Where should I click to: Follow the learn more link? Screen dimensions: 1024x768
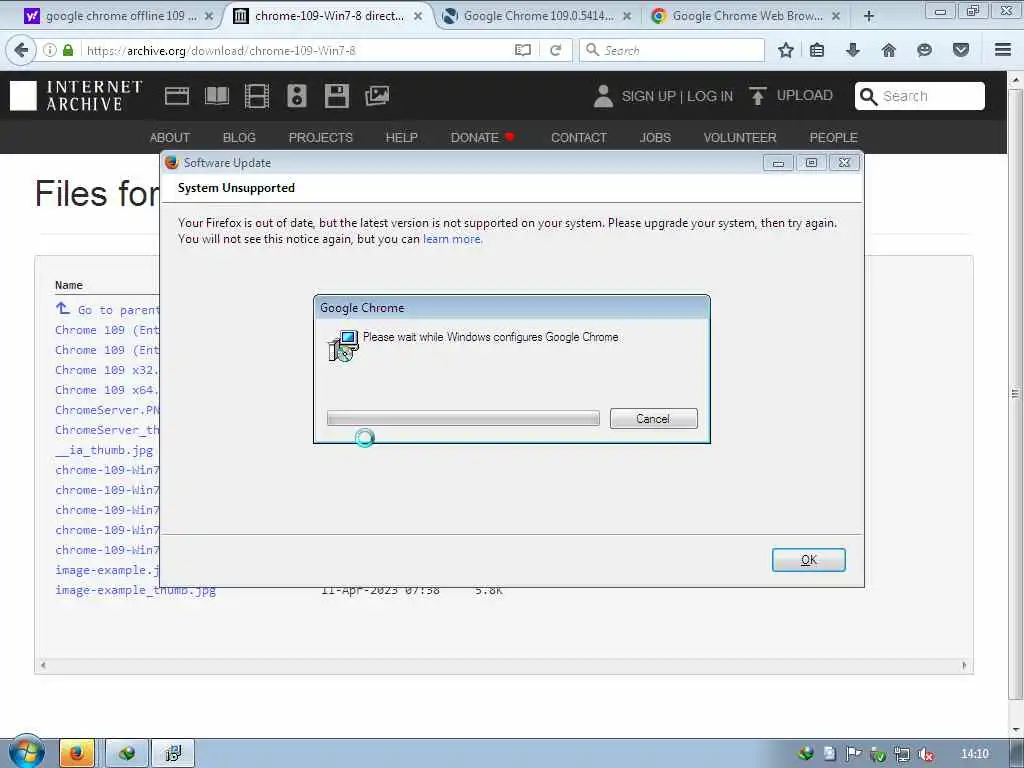(x=453, y=239)
